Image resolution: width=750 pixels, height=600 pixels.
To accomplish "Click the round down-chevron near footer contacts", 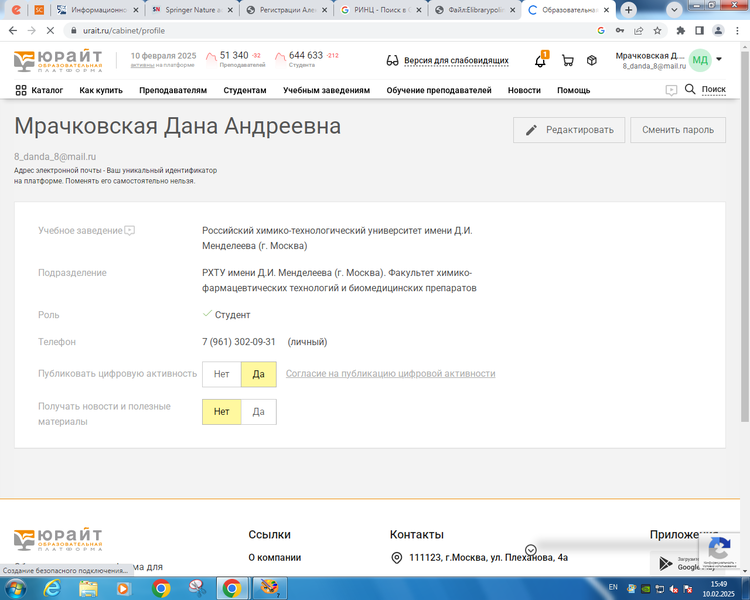I will tap(531, 550).
